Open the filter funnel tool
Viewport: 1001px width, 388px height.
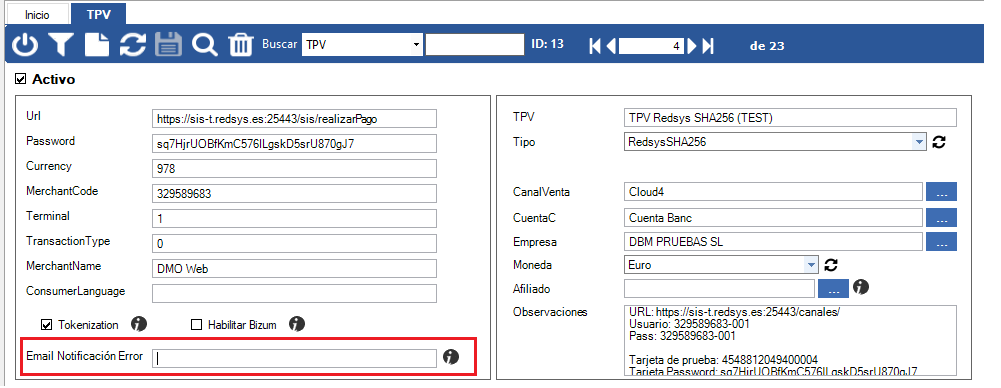click(x=62, y=45)
